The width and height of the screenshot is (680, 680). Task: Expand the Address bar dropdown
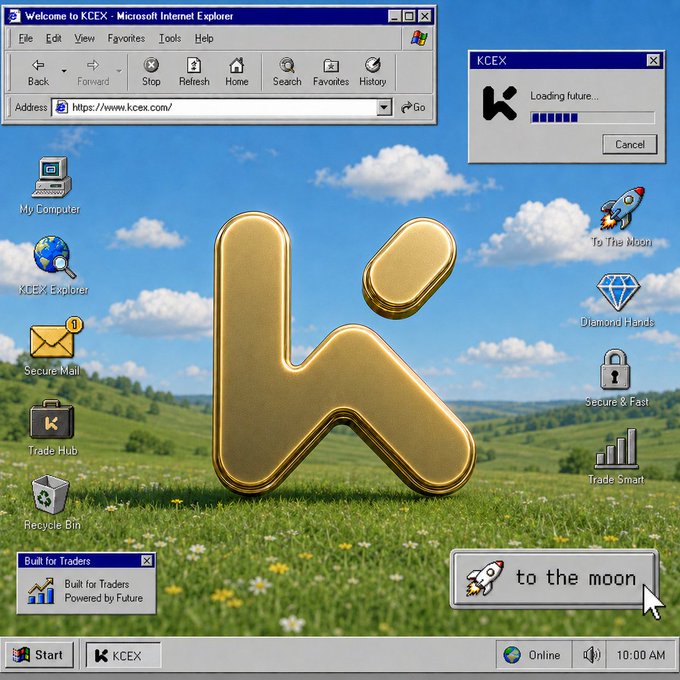(384, 107)
